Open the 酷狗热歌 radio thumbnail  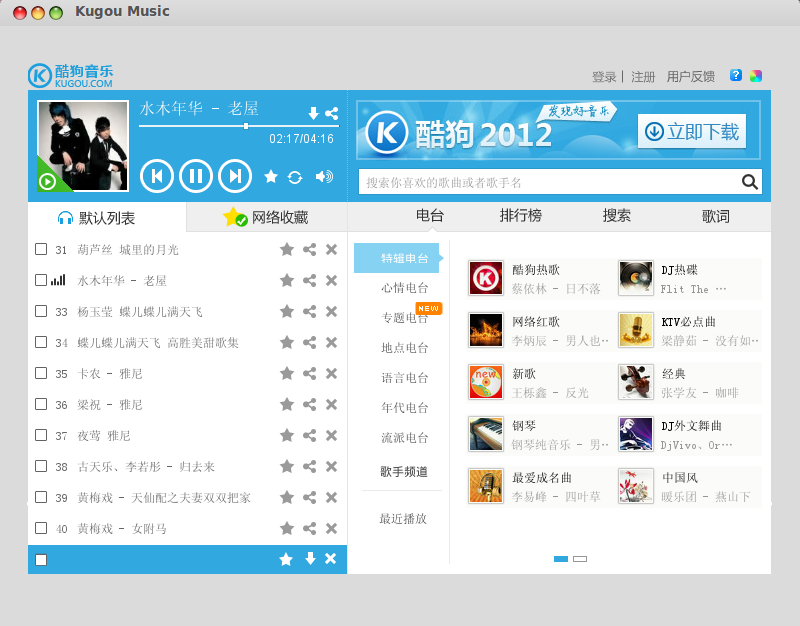click(486, 278)
